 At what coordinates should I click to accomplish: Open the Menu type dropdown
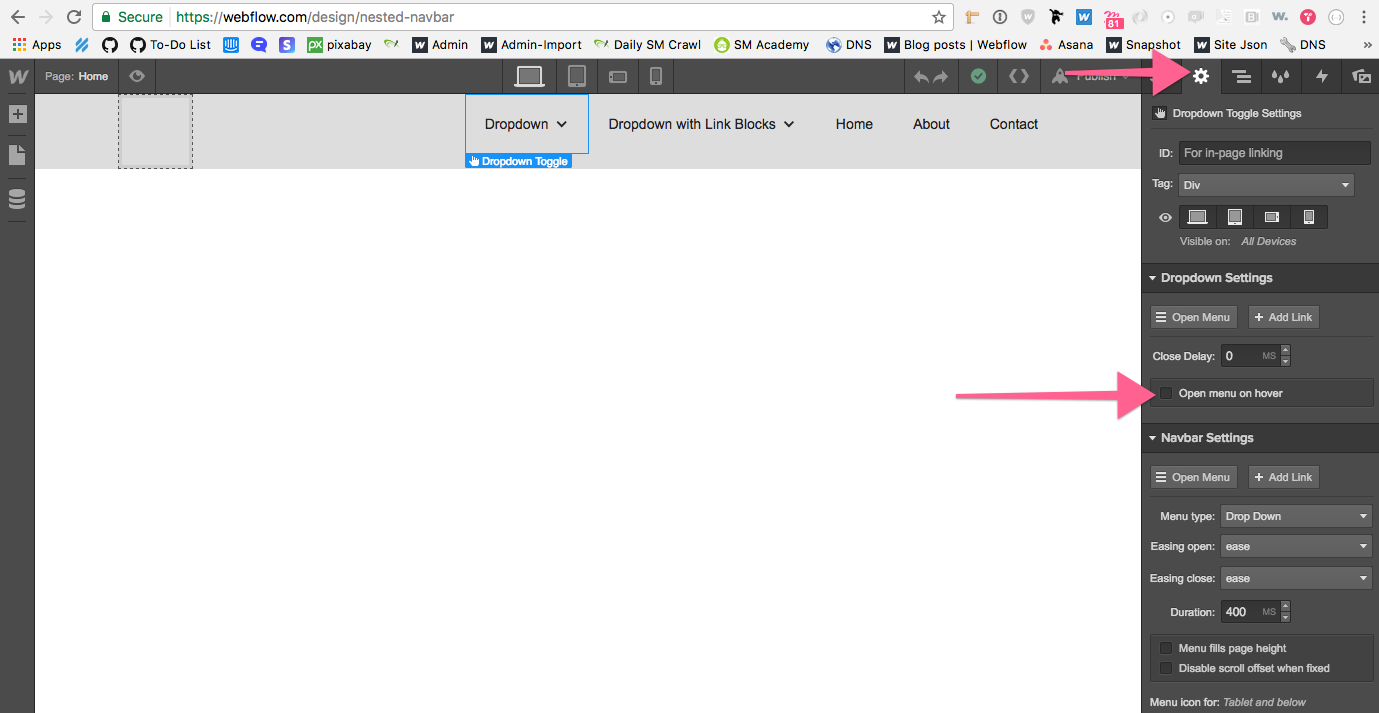1296,515
